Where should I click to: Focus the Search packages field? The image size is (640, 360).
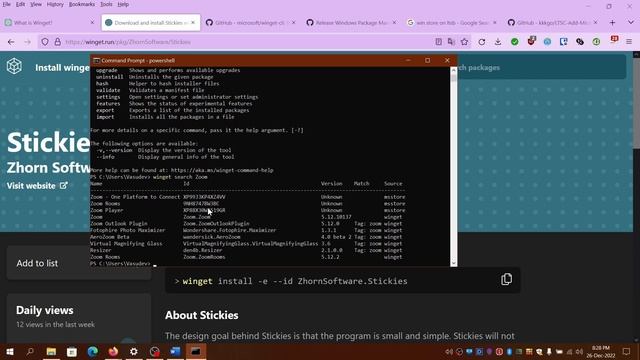point(542,67)
